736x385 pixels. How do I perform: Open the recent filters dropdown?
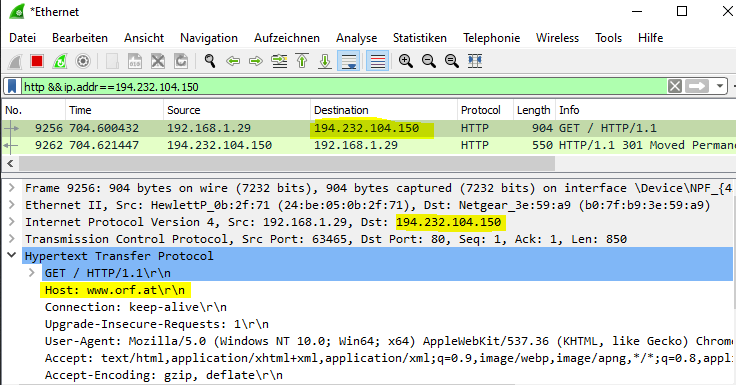tap(720, 86)
